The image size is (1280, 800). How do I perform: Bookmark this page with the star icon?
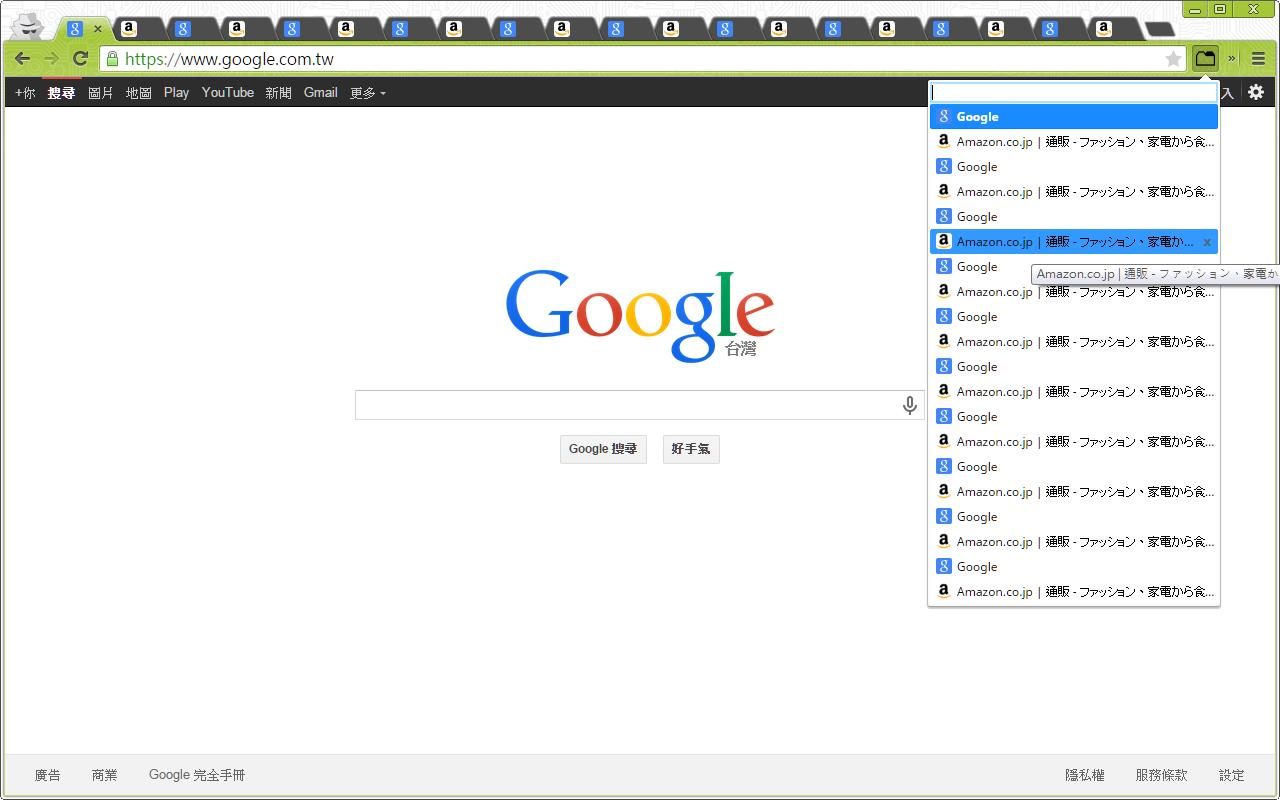[1173, 59]
